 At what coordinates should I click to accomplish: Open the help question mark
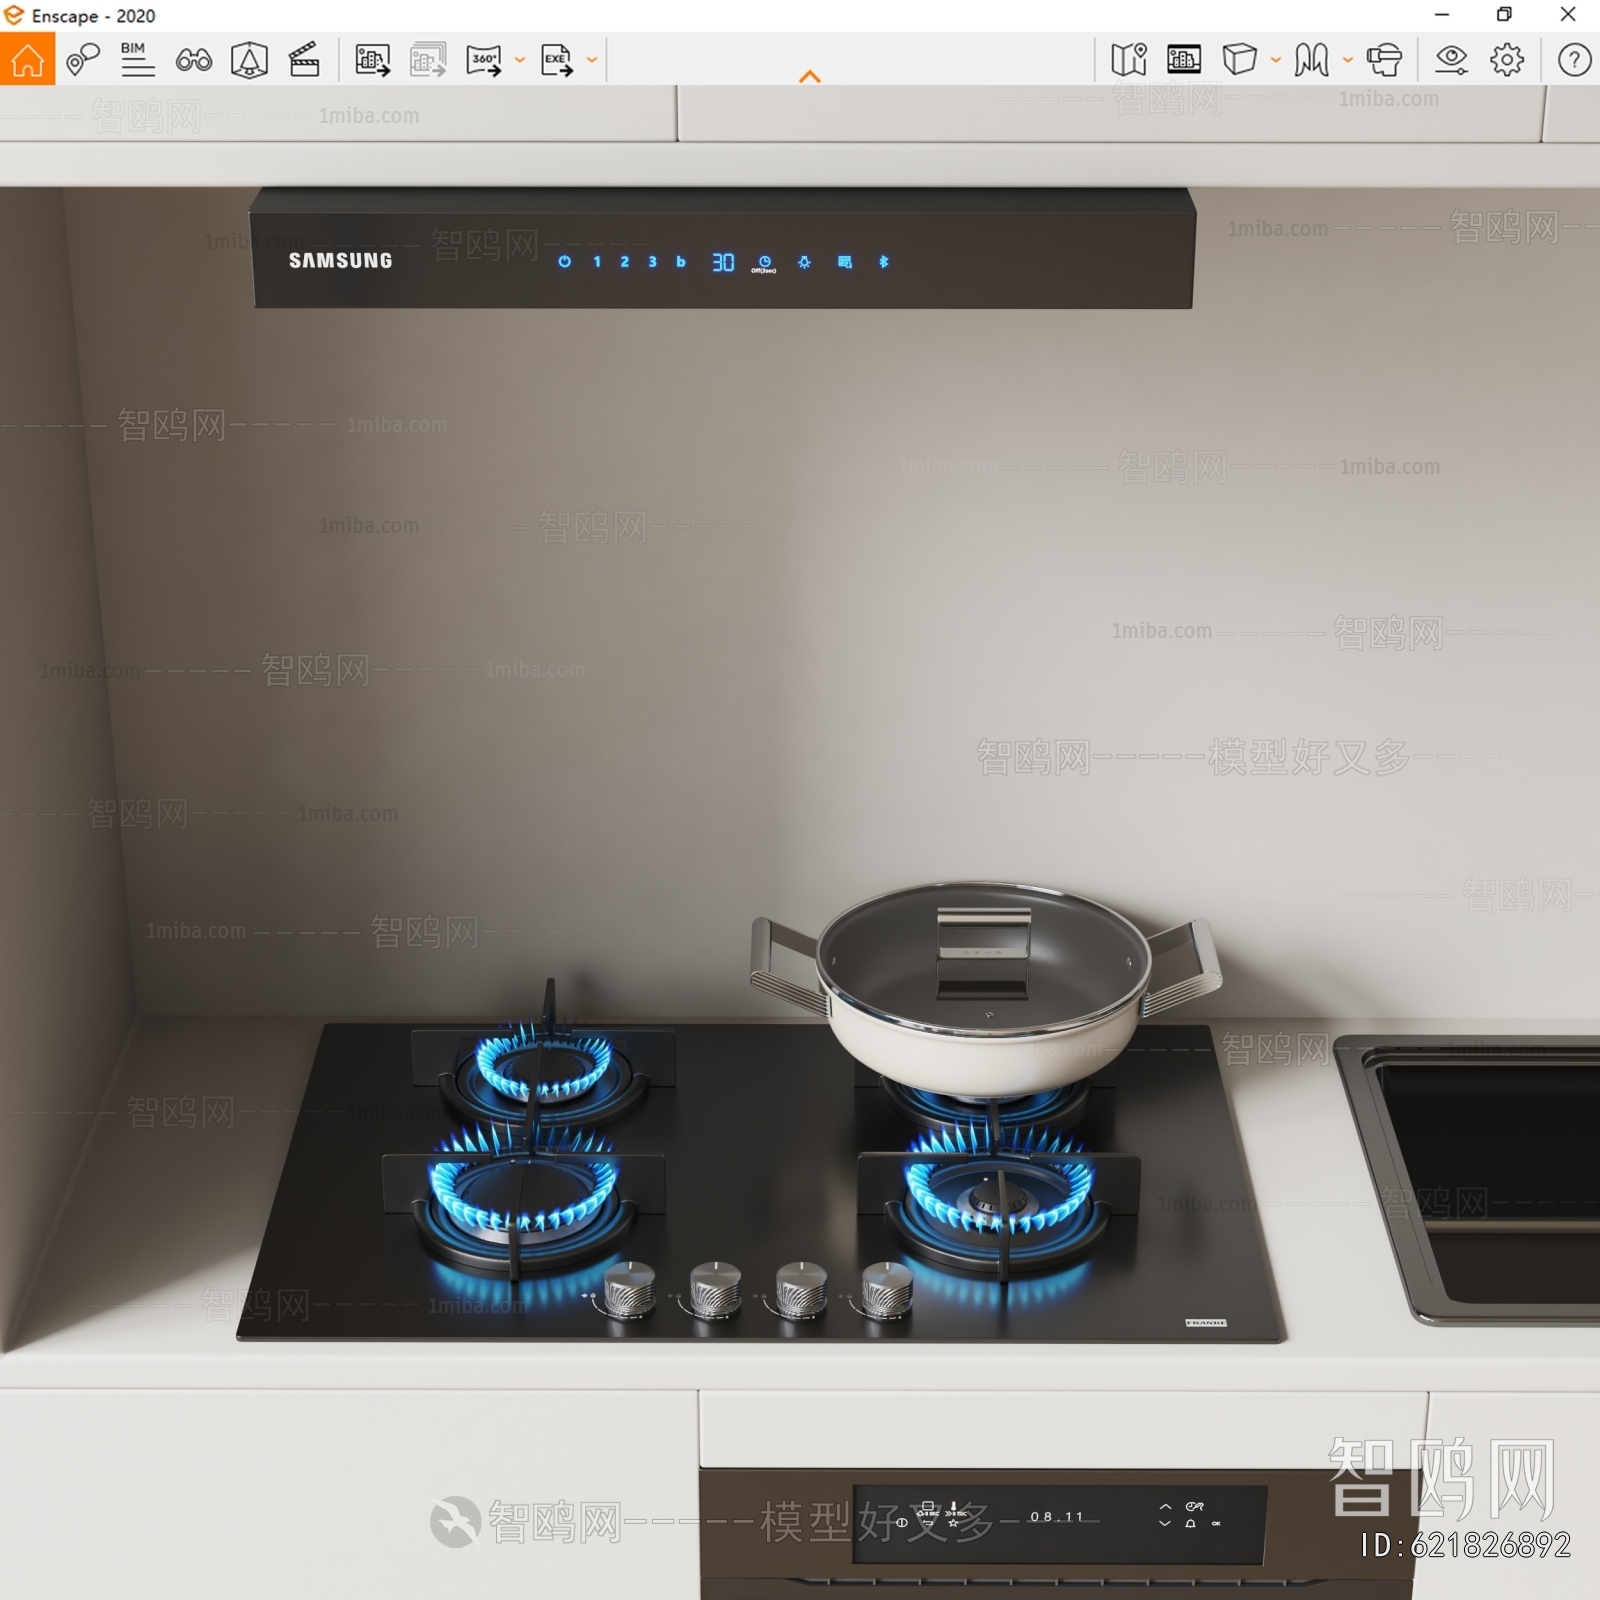click(1574, 60)
